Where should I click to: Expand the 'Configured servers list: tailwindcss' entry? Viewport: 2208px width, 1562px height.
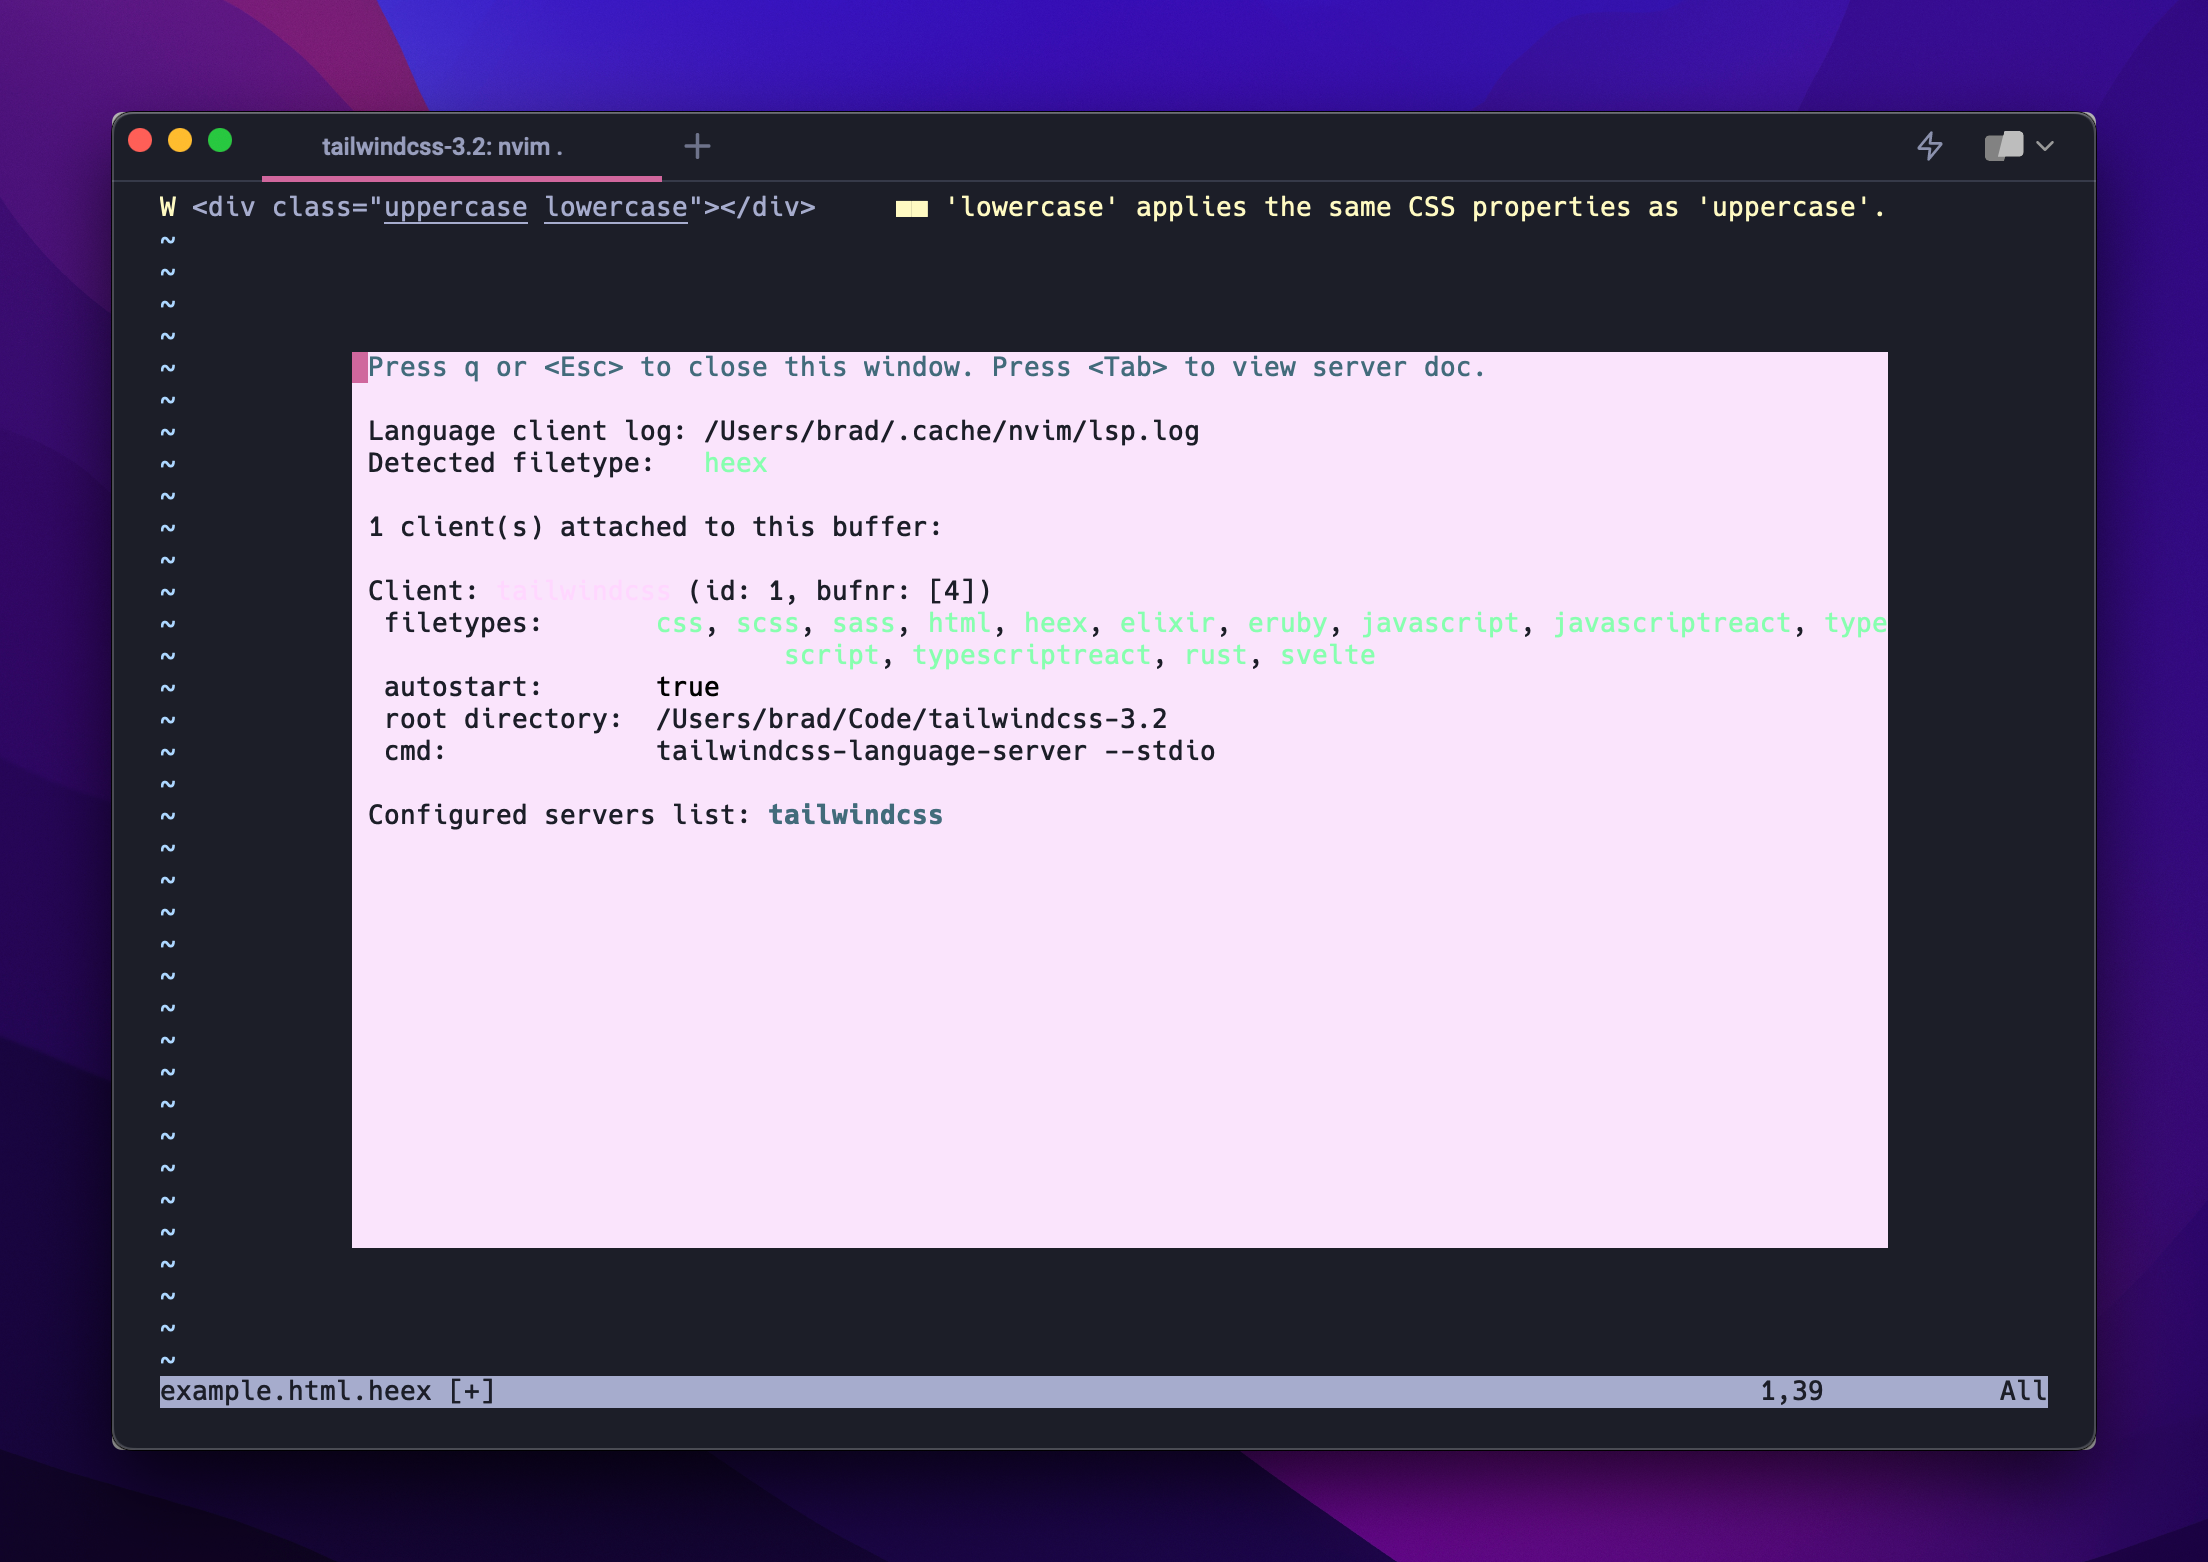tap(855, 814)
